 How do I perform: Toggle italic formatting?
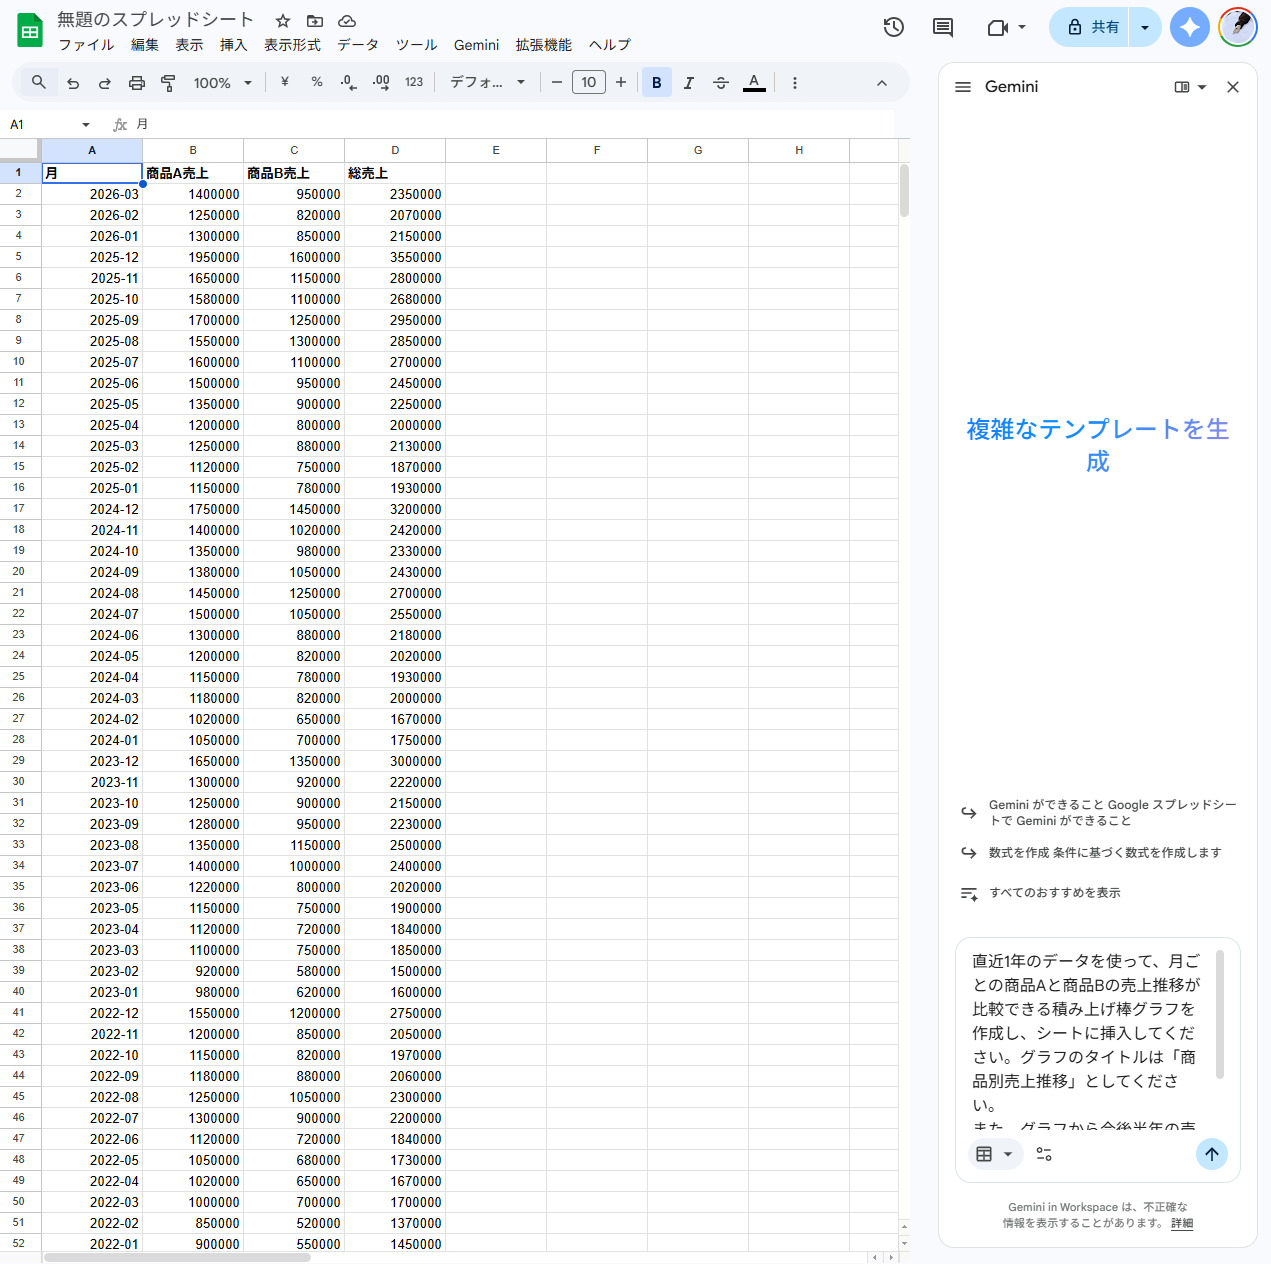point(689,83)
